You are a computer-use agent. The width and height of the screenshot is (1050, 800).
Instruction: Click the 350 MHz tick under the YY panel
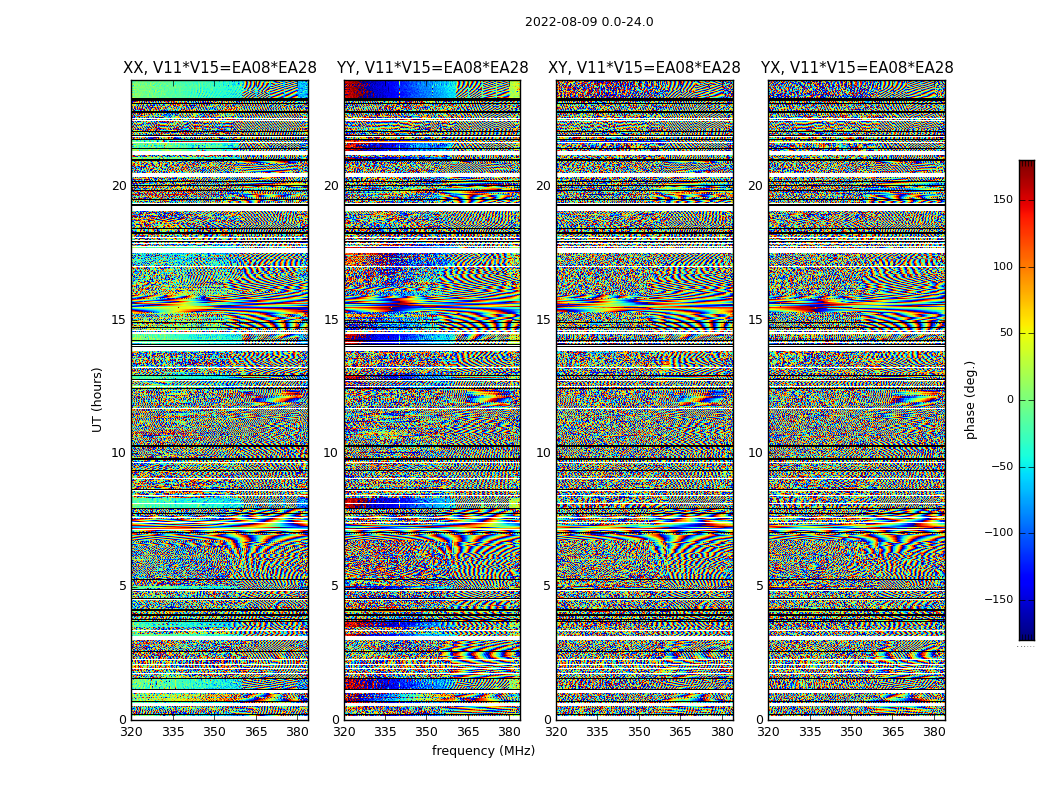pyautogui.click(x=427, y=732)
